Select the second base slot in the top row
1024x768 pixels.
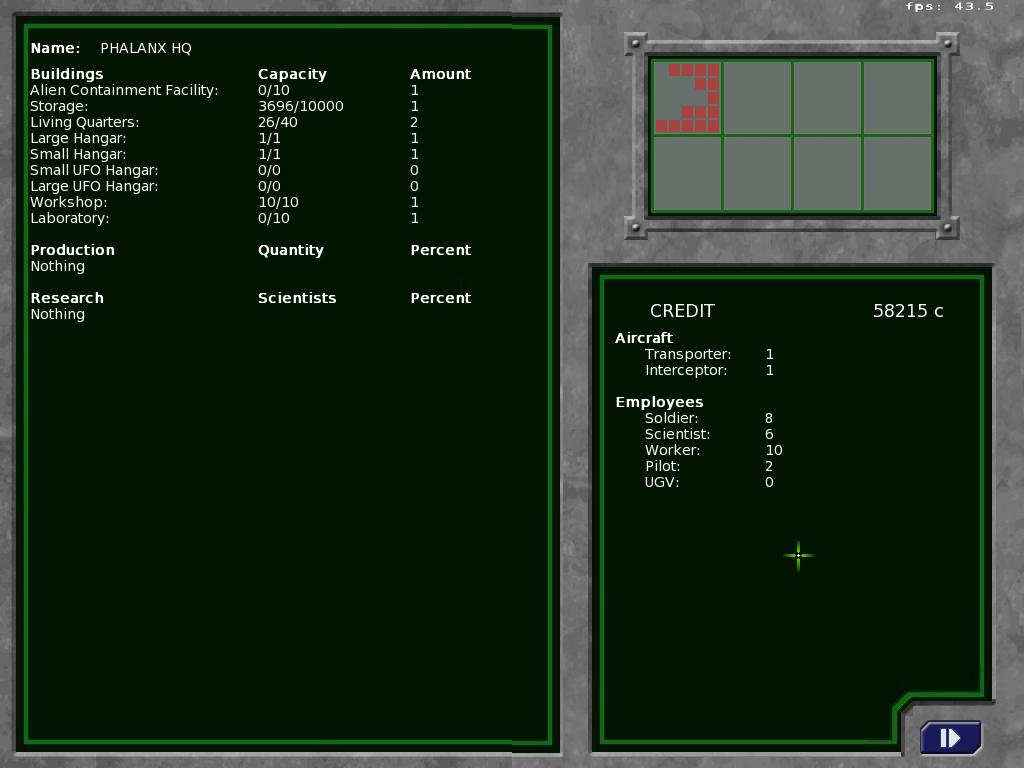(x=757, y=98)
